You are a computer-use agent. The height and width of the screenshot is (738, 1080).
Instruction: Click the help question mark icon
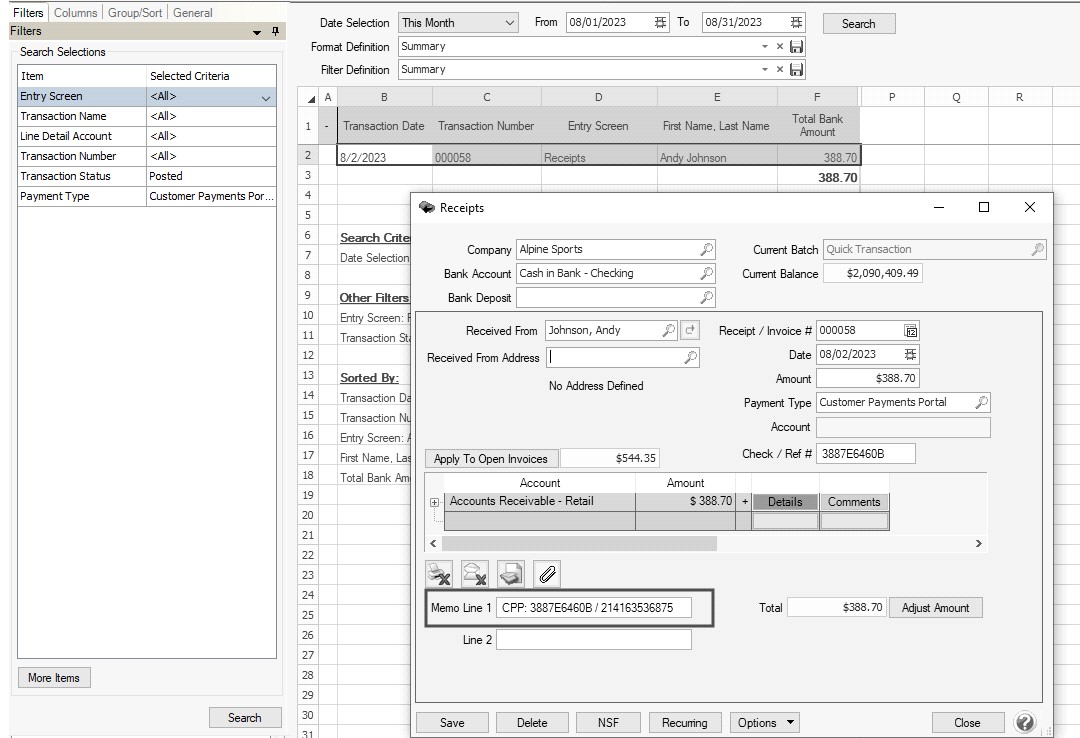pyautogui.click(x=1024, y=722)
